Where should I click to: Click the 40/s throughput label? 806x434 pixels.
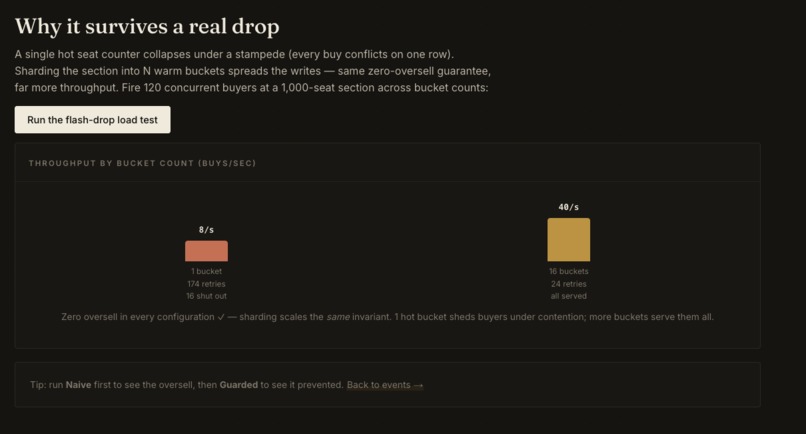point(569,207)
